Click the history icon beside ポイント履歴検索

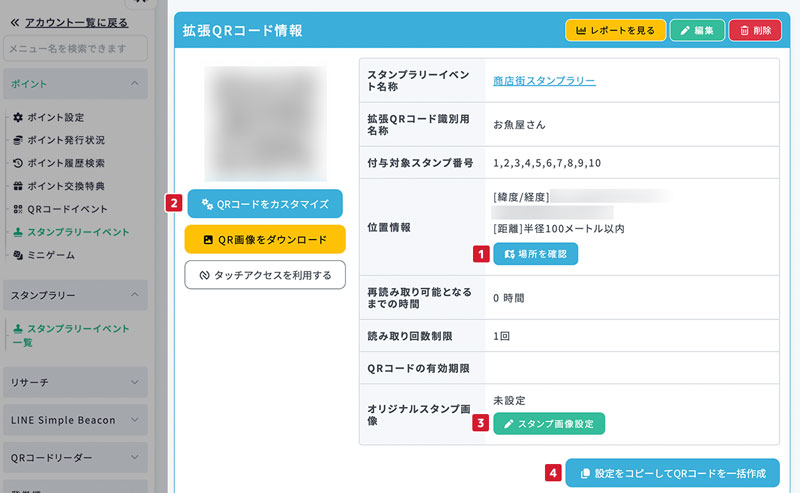(x=18, y=163)
